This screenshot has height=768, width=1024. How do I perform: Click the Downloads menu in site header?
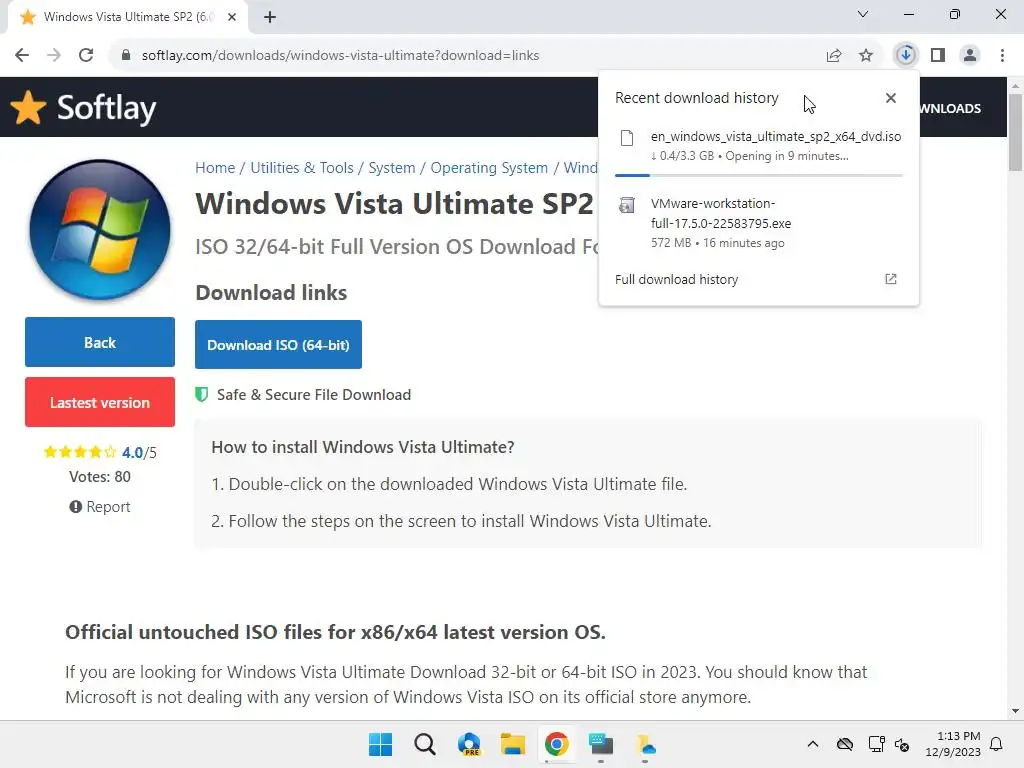pos(950,108)
